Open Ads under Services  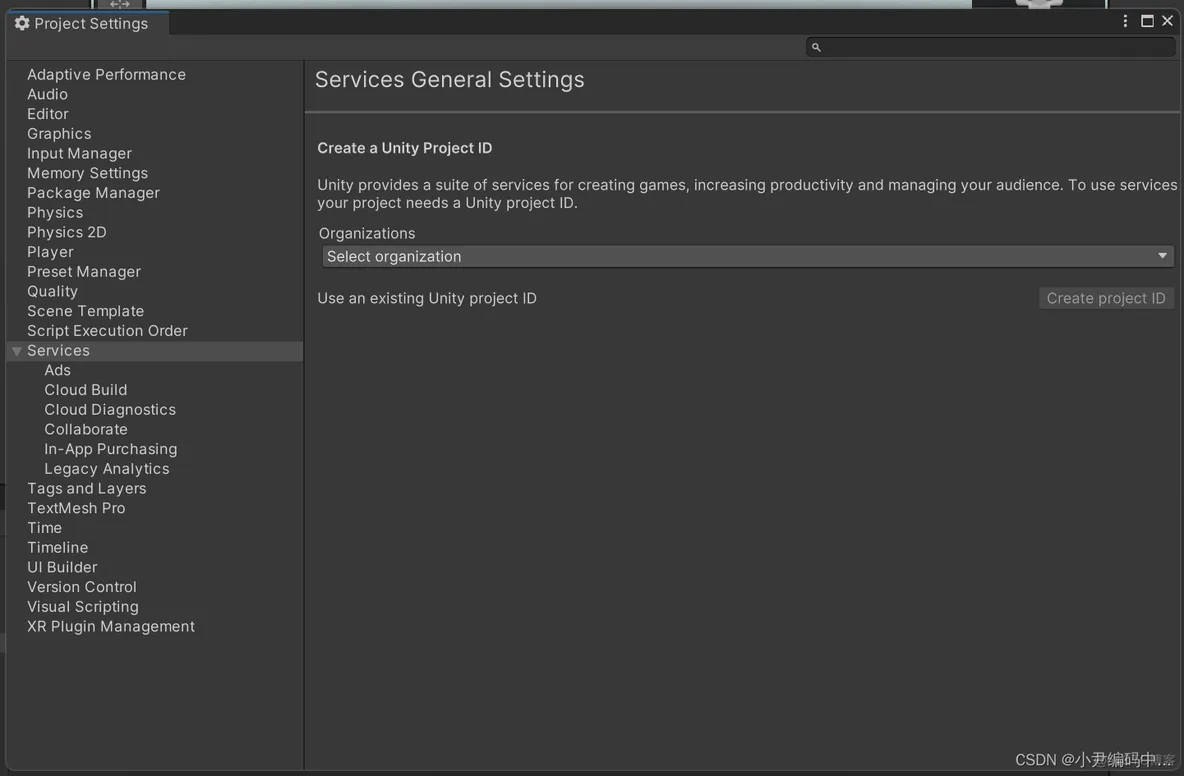click(x=57, y=370)
